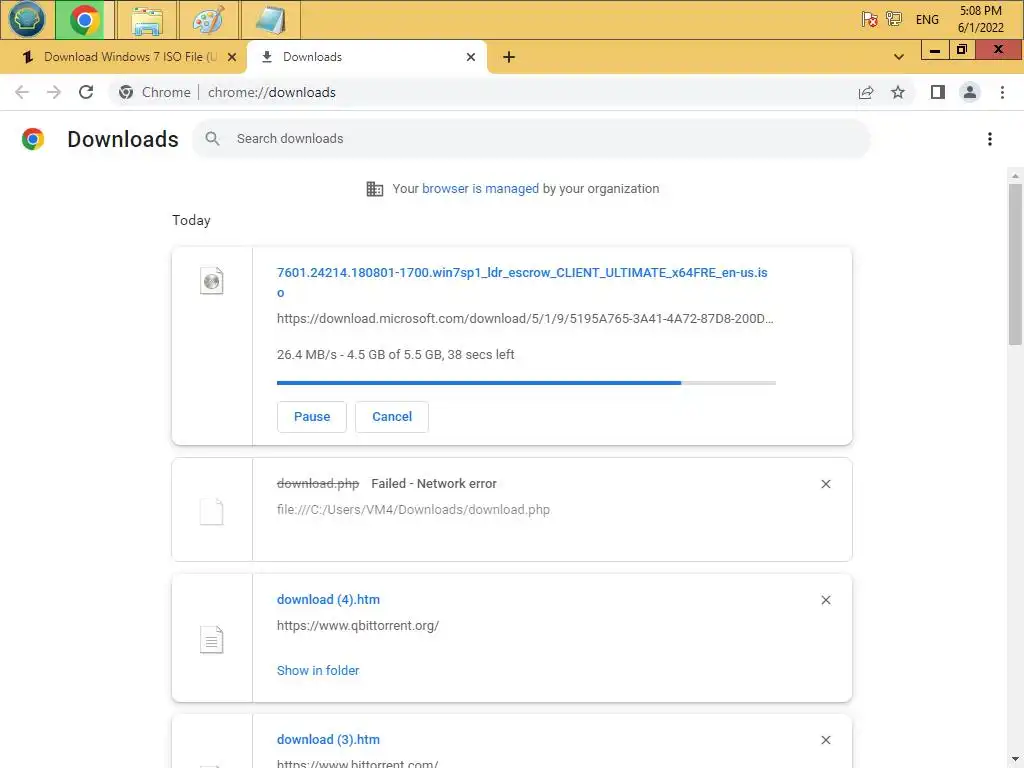The image size is (1024, 768).
Task: Close the Downloads tab
Action: pyautogui.click(x=471, y=57)
